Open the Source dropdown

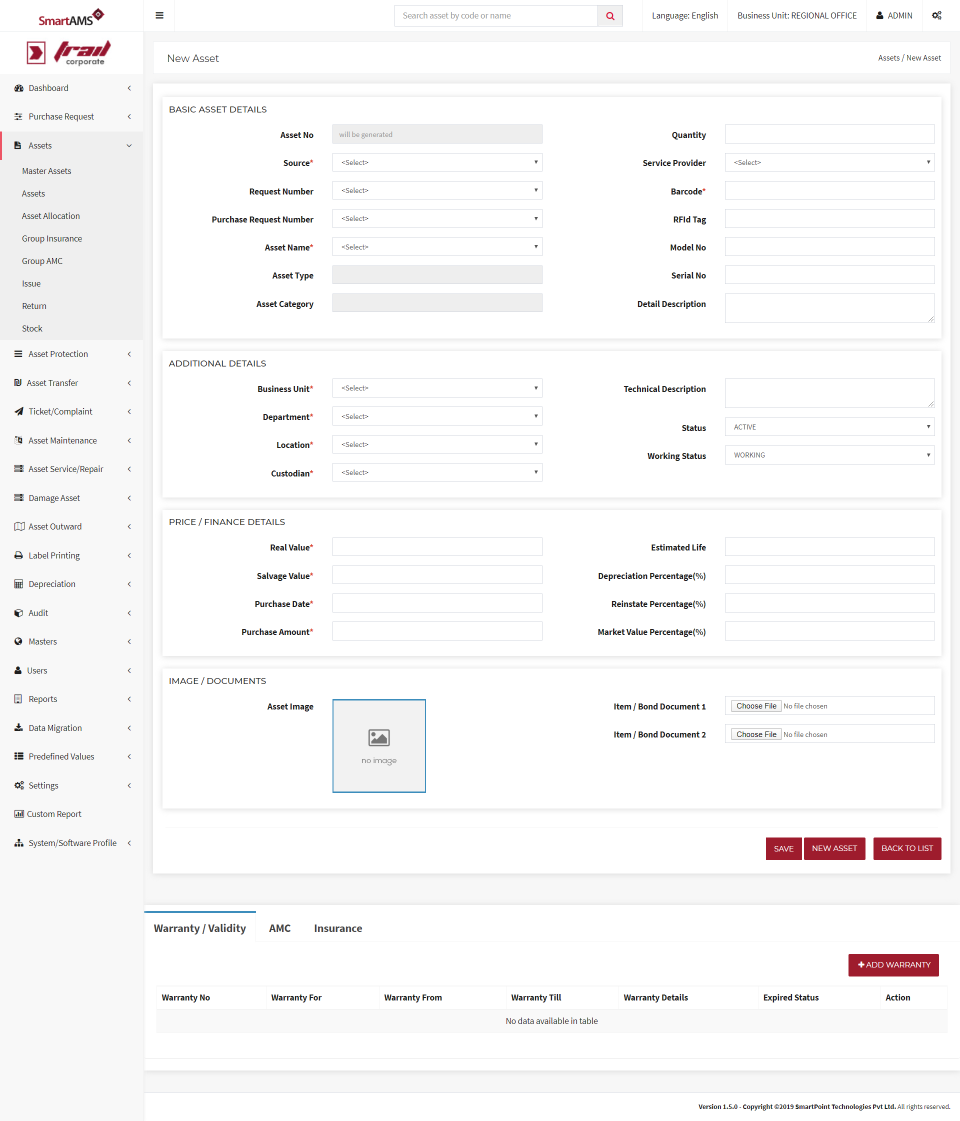click(x=437, y=162)
